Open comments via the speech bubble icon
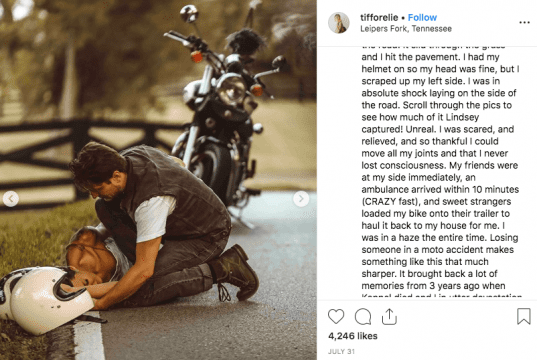This screenshot has width=537, height=360. pyautogui.click(x=363, y=316)
